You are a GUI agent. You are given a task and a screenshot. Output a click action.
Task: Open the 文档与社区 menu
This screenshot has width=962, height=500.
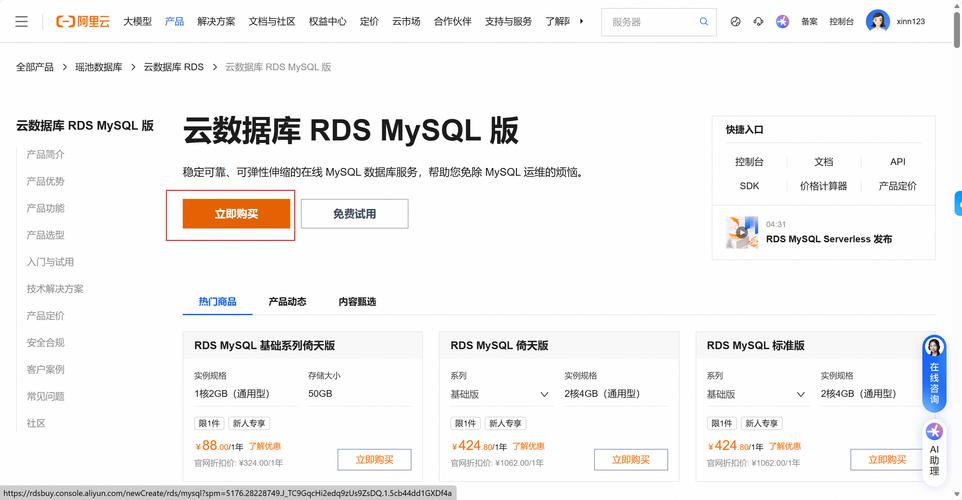point(272,21)
